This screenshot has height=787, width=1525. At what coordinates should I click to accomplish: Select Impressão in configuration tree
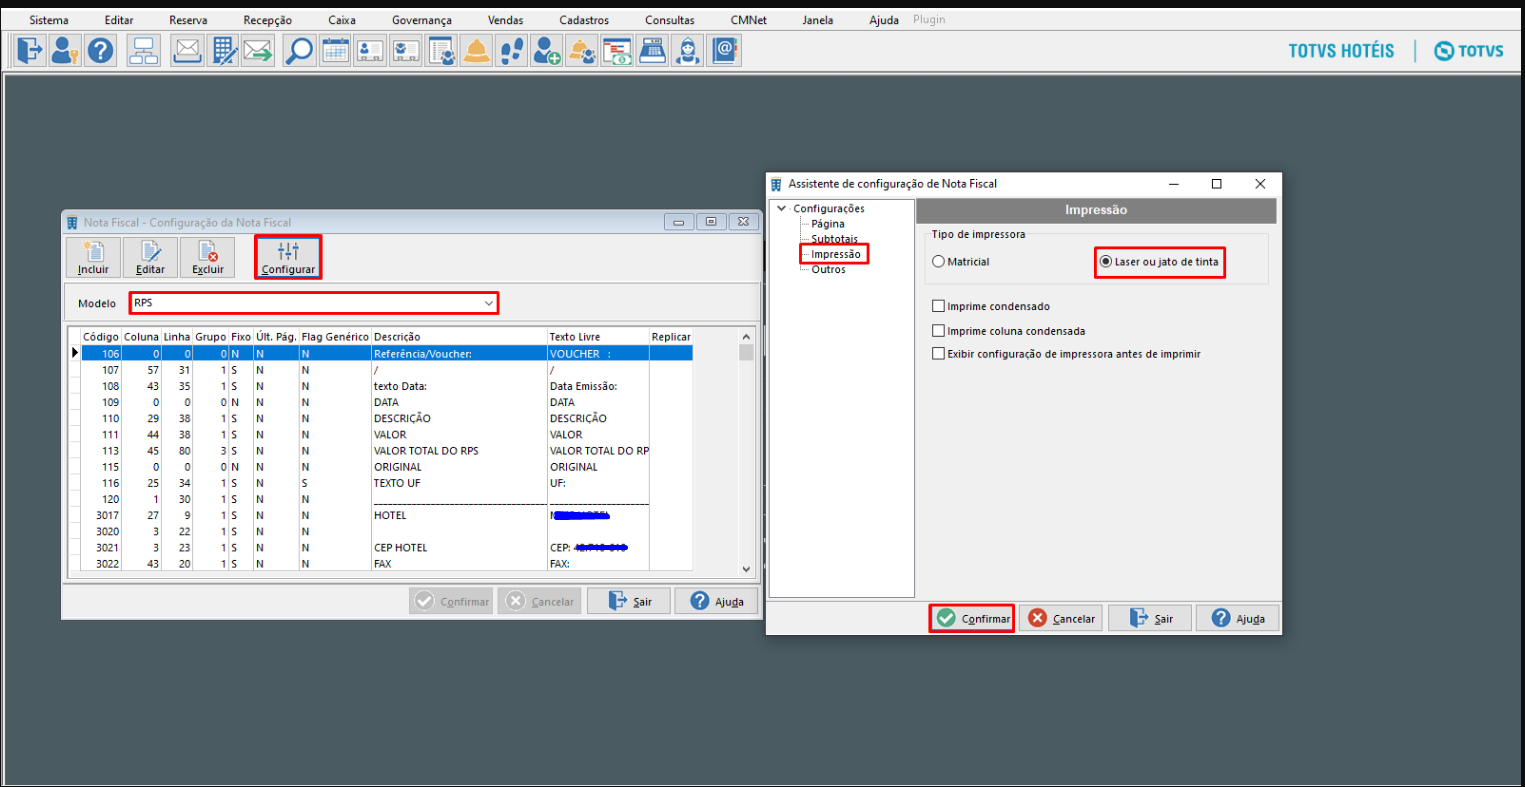click(x=836, y=254)
